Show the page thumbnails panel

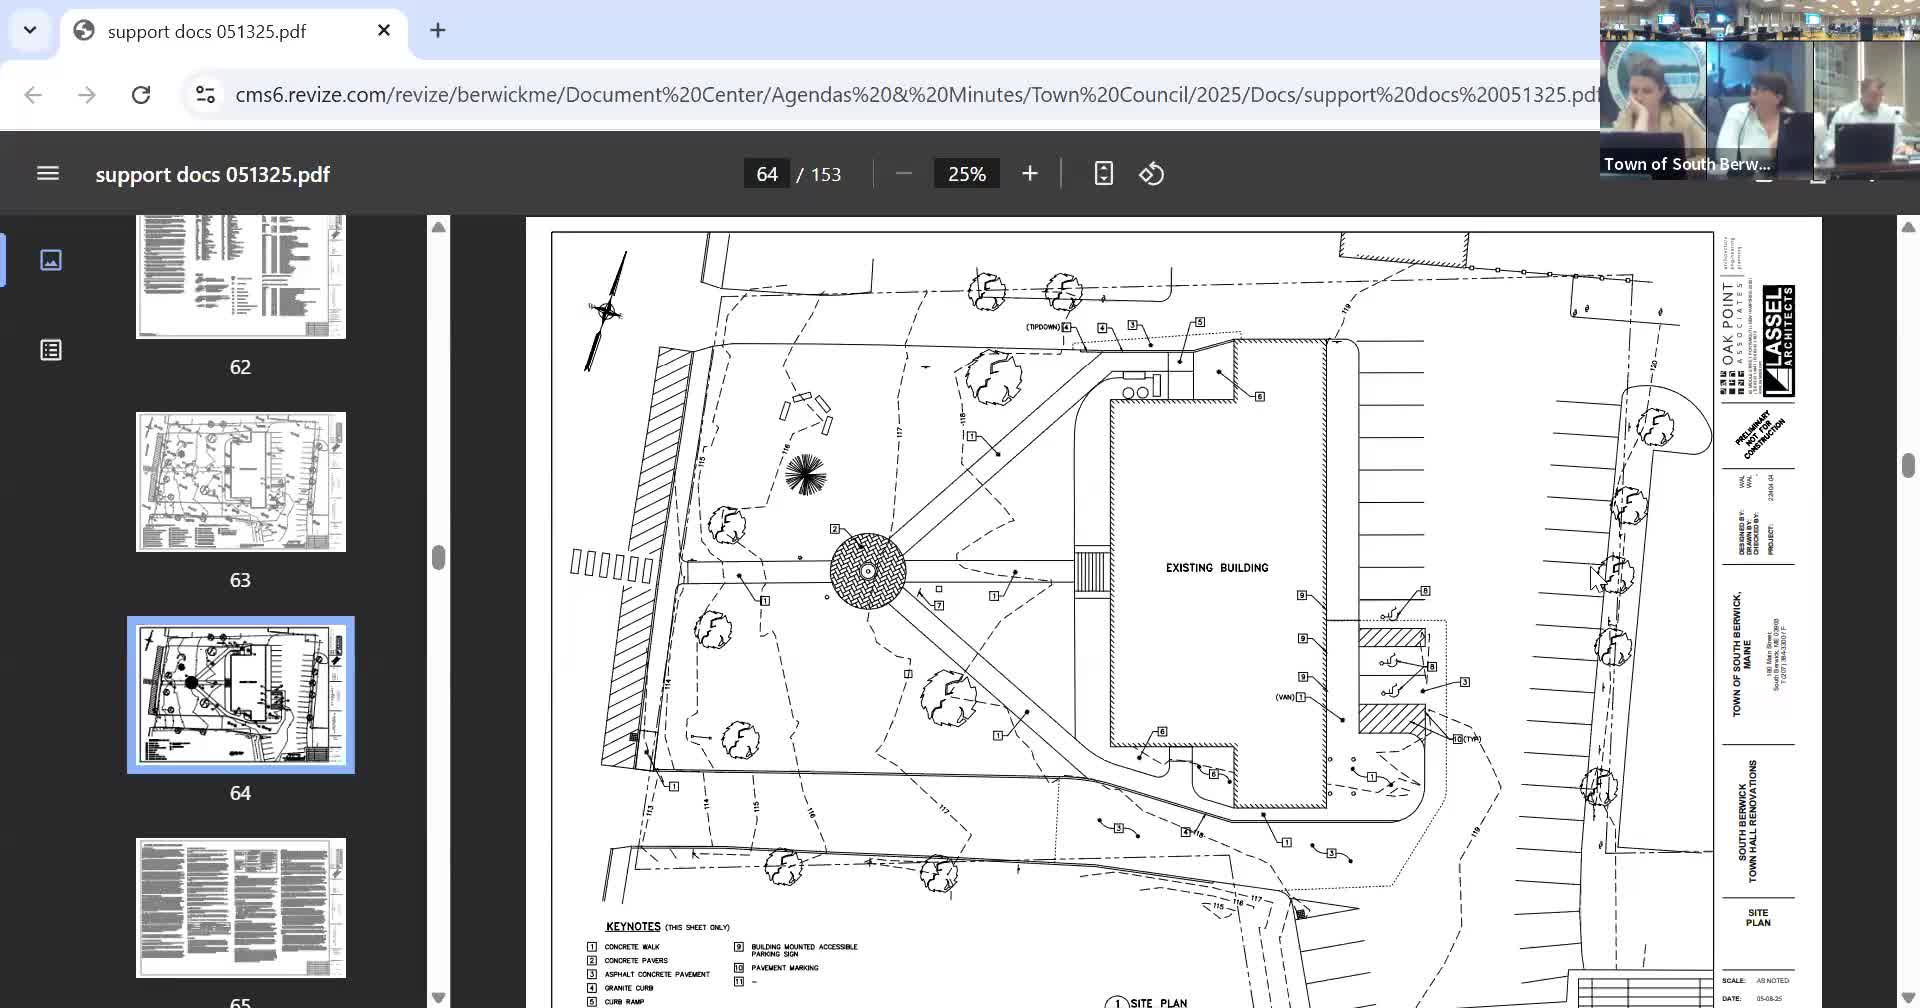click(x=51, y=260)
